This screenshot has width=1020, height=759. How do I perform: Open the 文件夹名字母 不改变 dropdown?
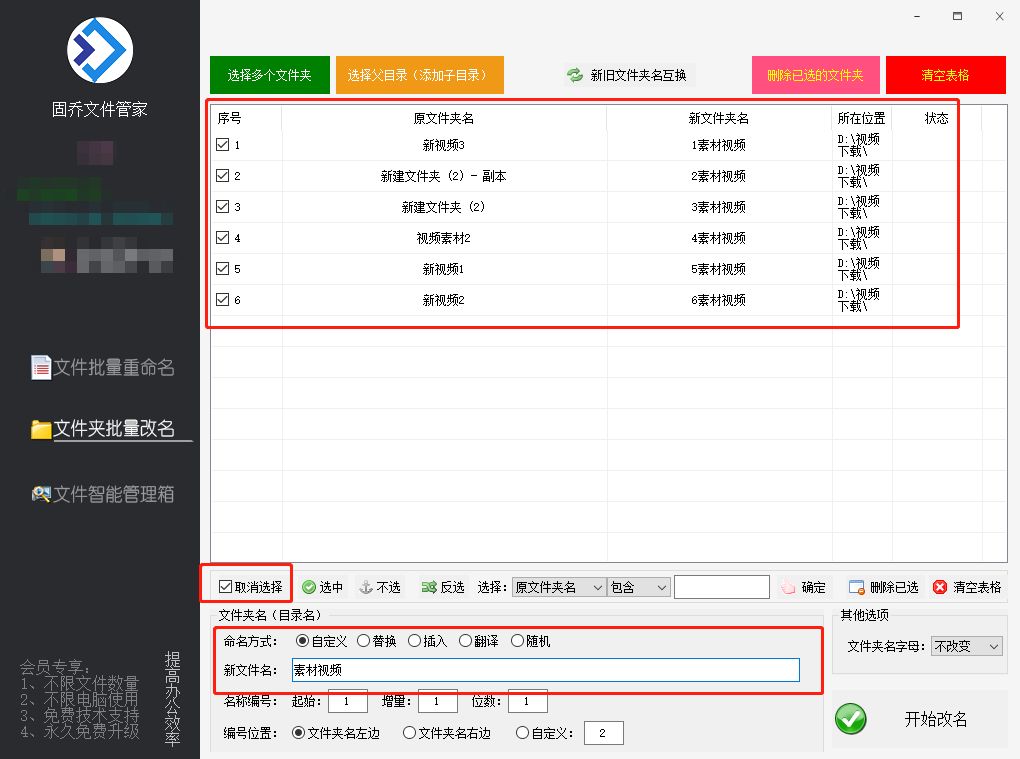click(x=966, y=646)
